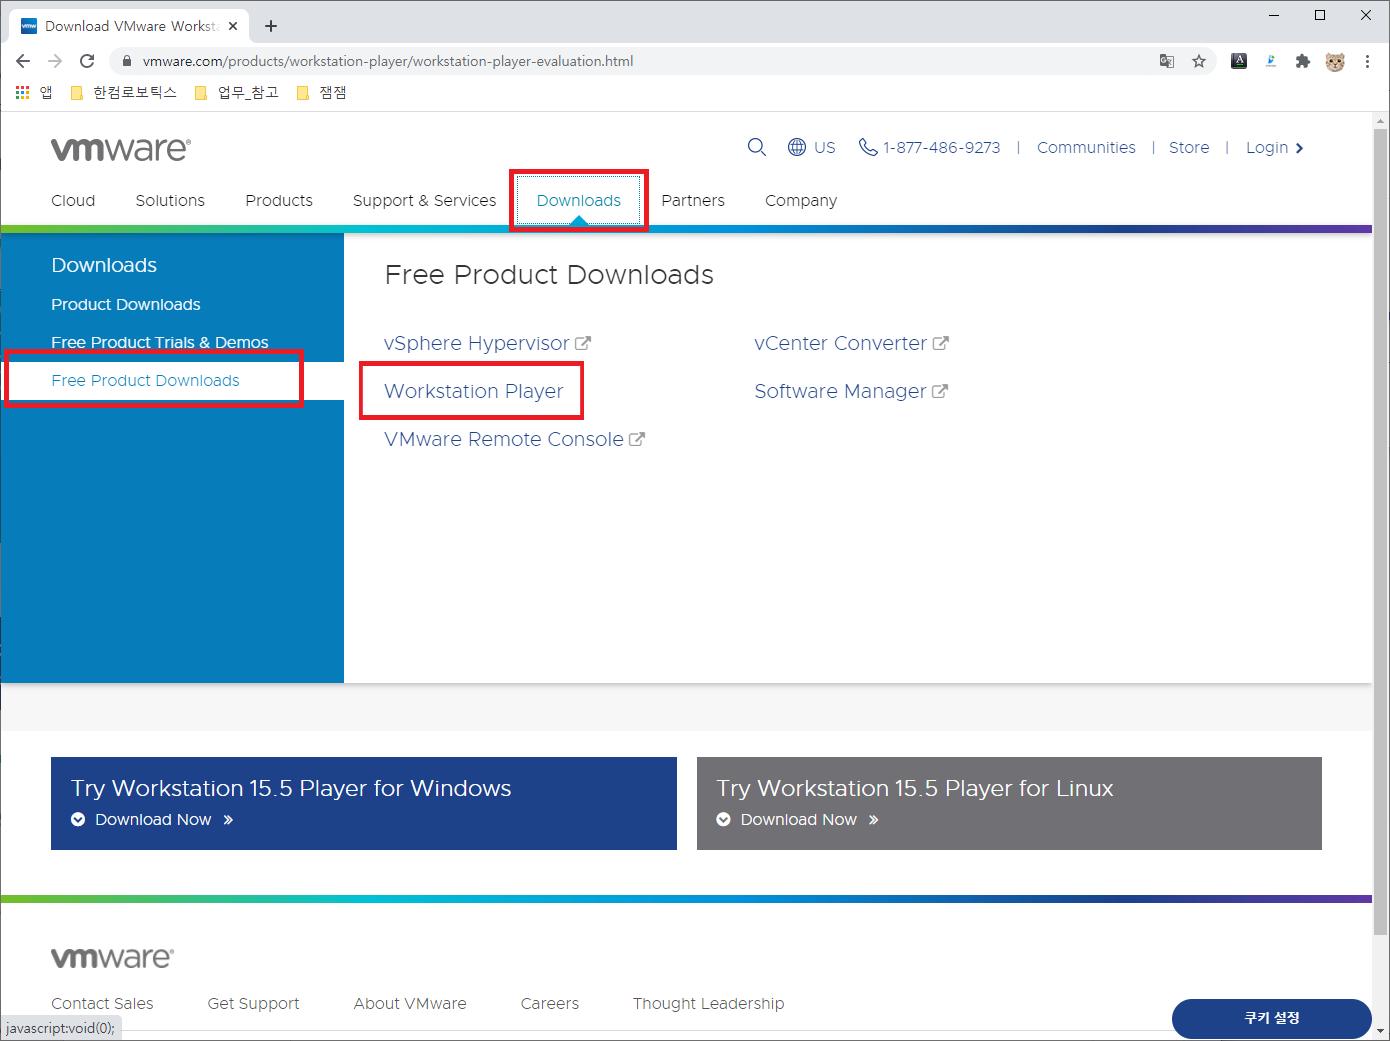1390x1041 pixels.
Task: Open the Products menu
Action: tap(279, 200)
